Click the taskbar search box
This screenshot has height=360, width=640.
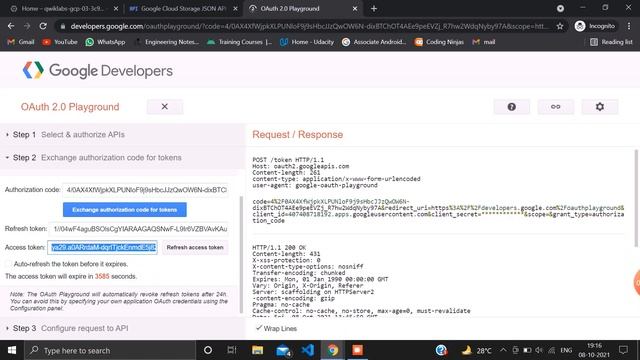point(110,350)
